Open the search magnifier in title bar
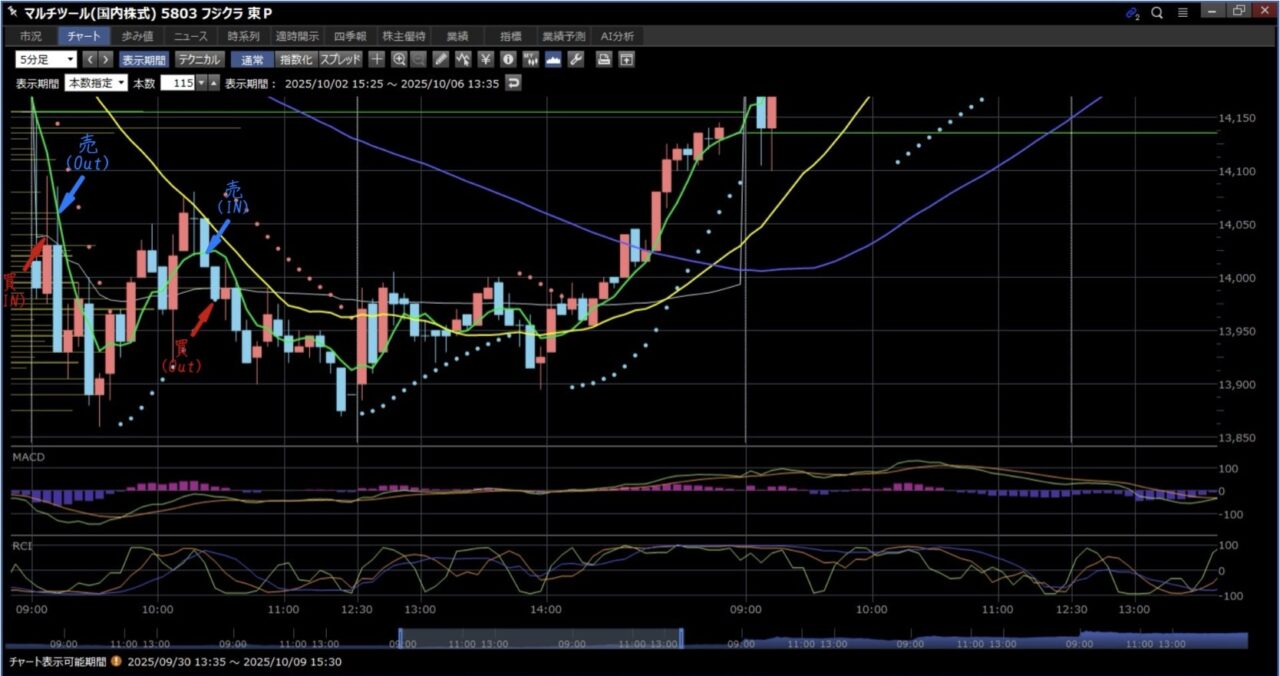This screenshot has width=1280, height=676. 1157,13
